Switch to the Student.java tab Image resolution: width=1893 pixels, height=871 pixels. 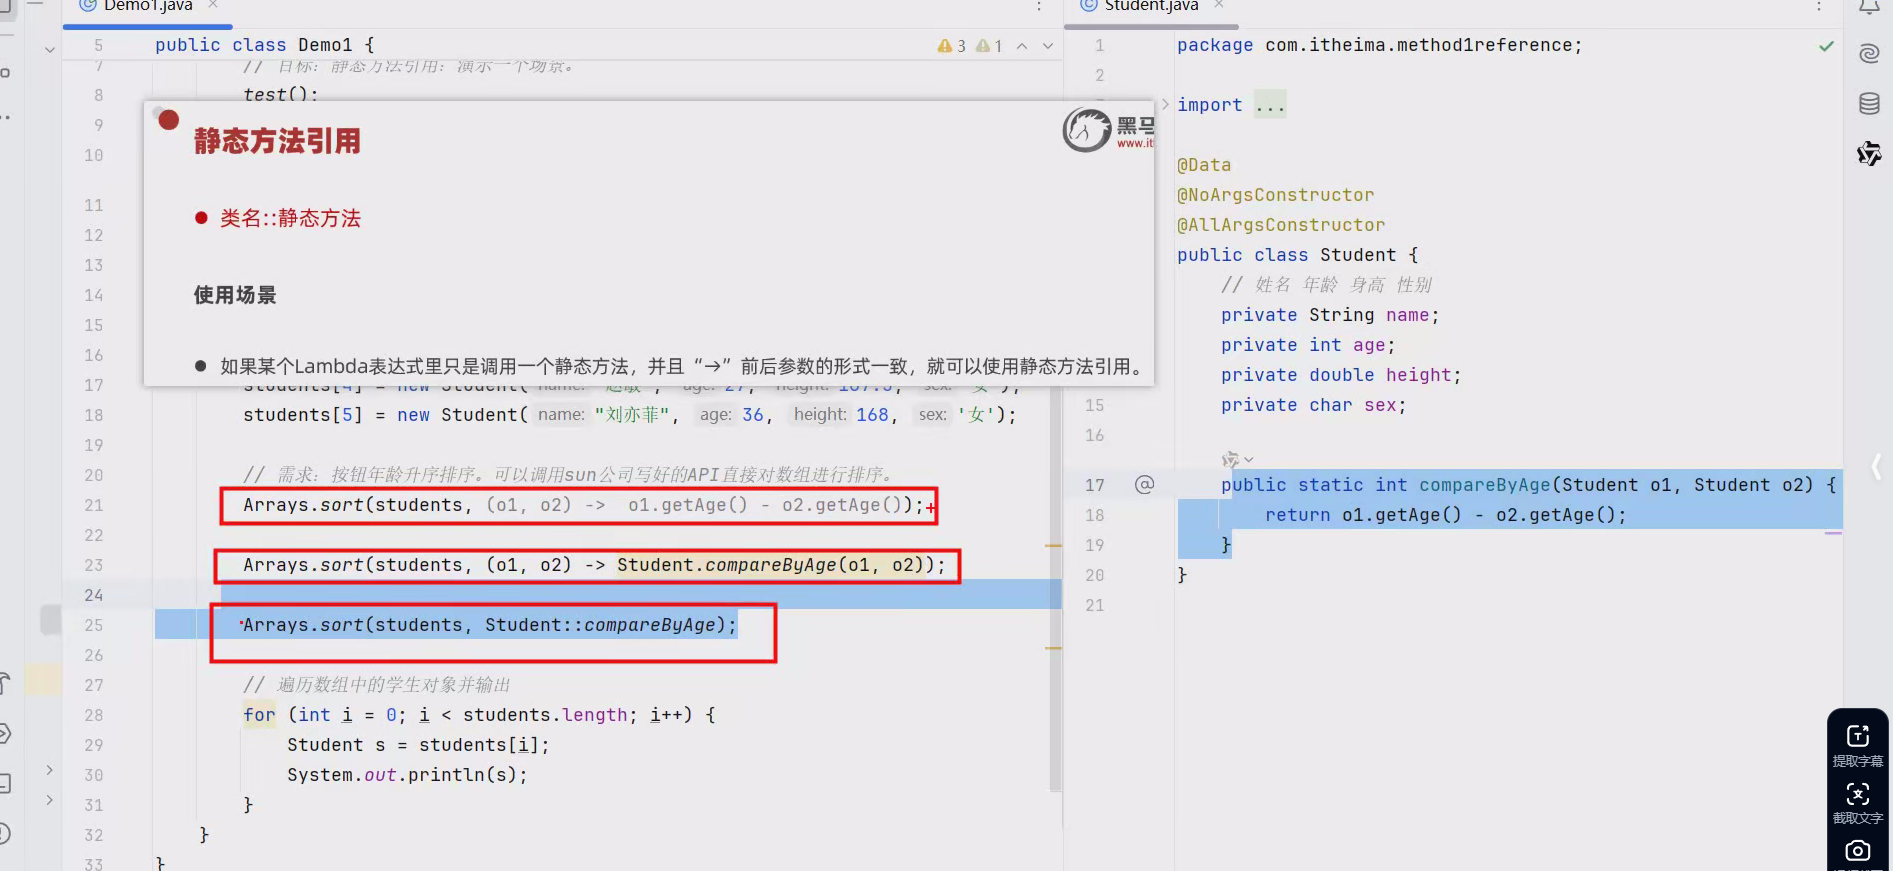(1151, 6)
